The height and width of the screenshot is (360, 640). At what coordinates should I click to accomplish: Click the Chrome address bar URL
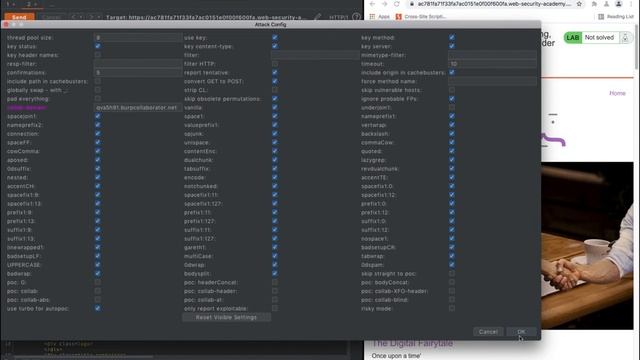click(494, 4)
